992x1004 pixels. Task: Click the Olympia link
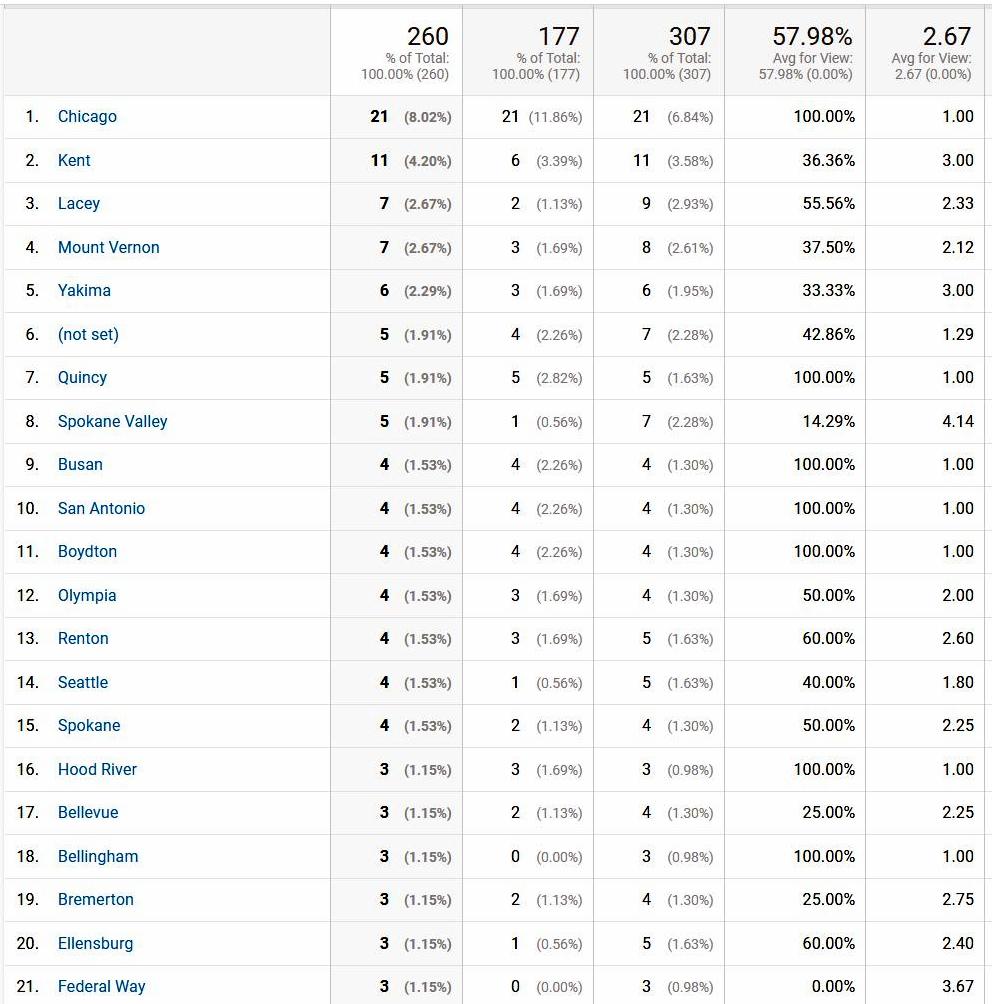87,595
